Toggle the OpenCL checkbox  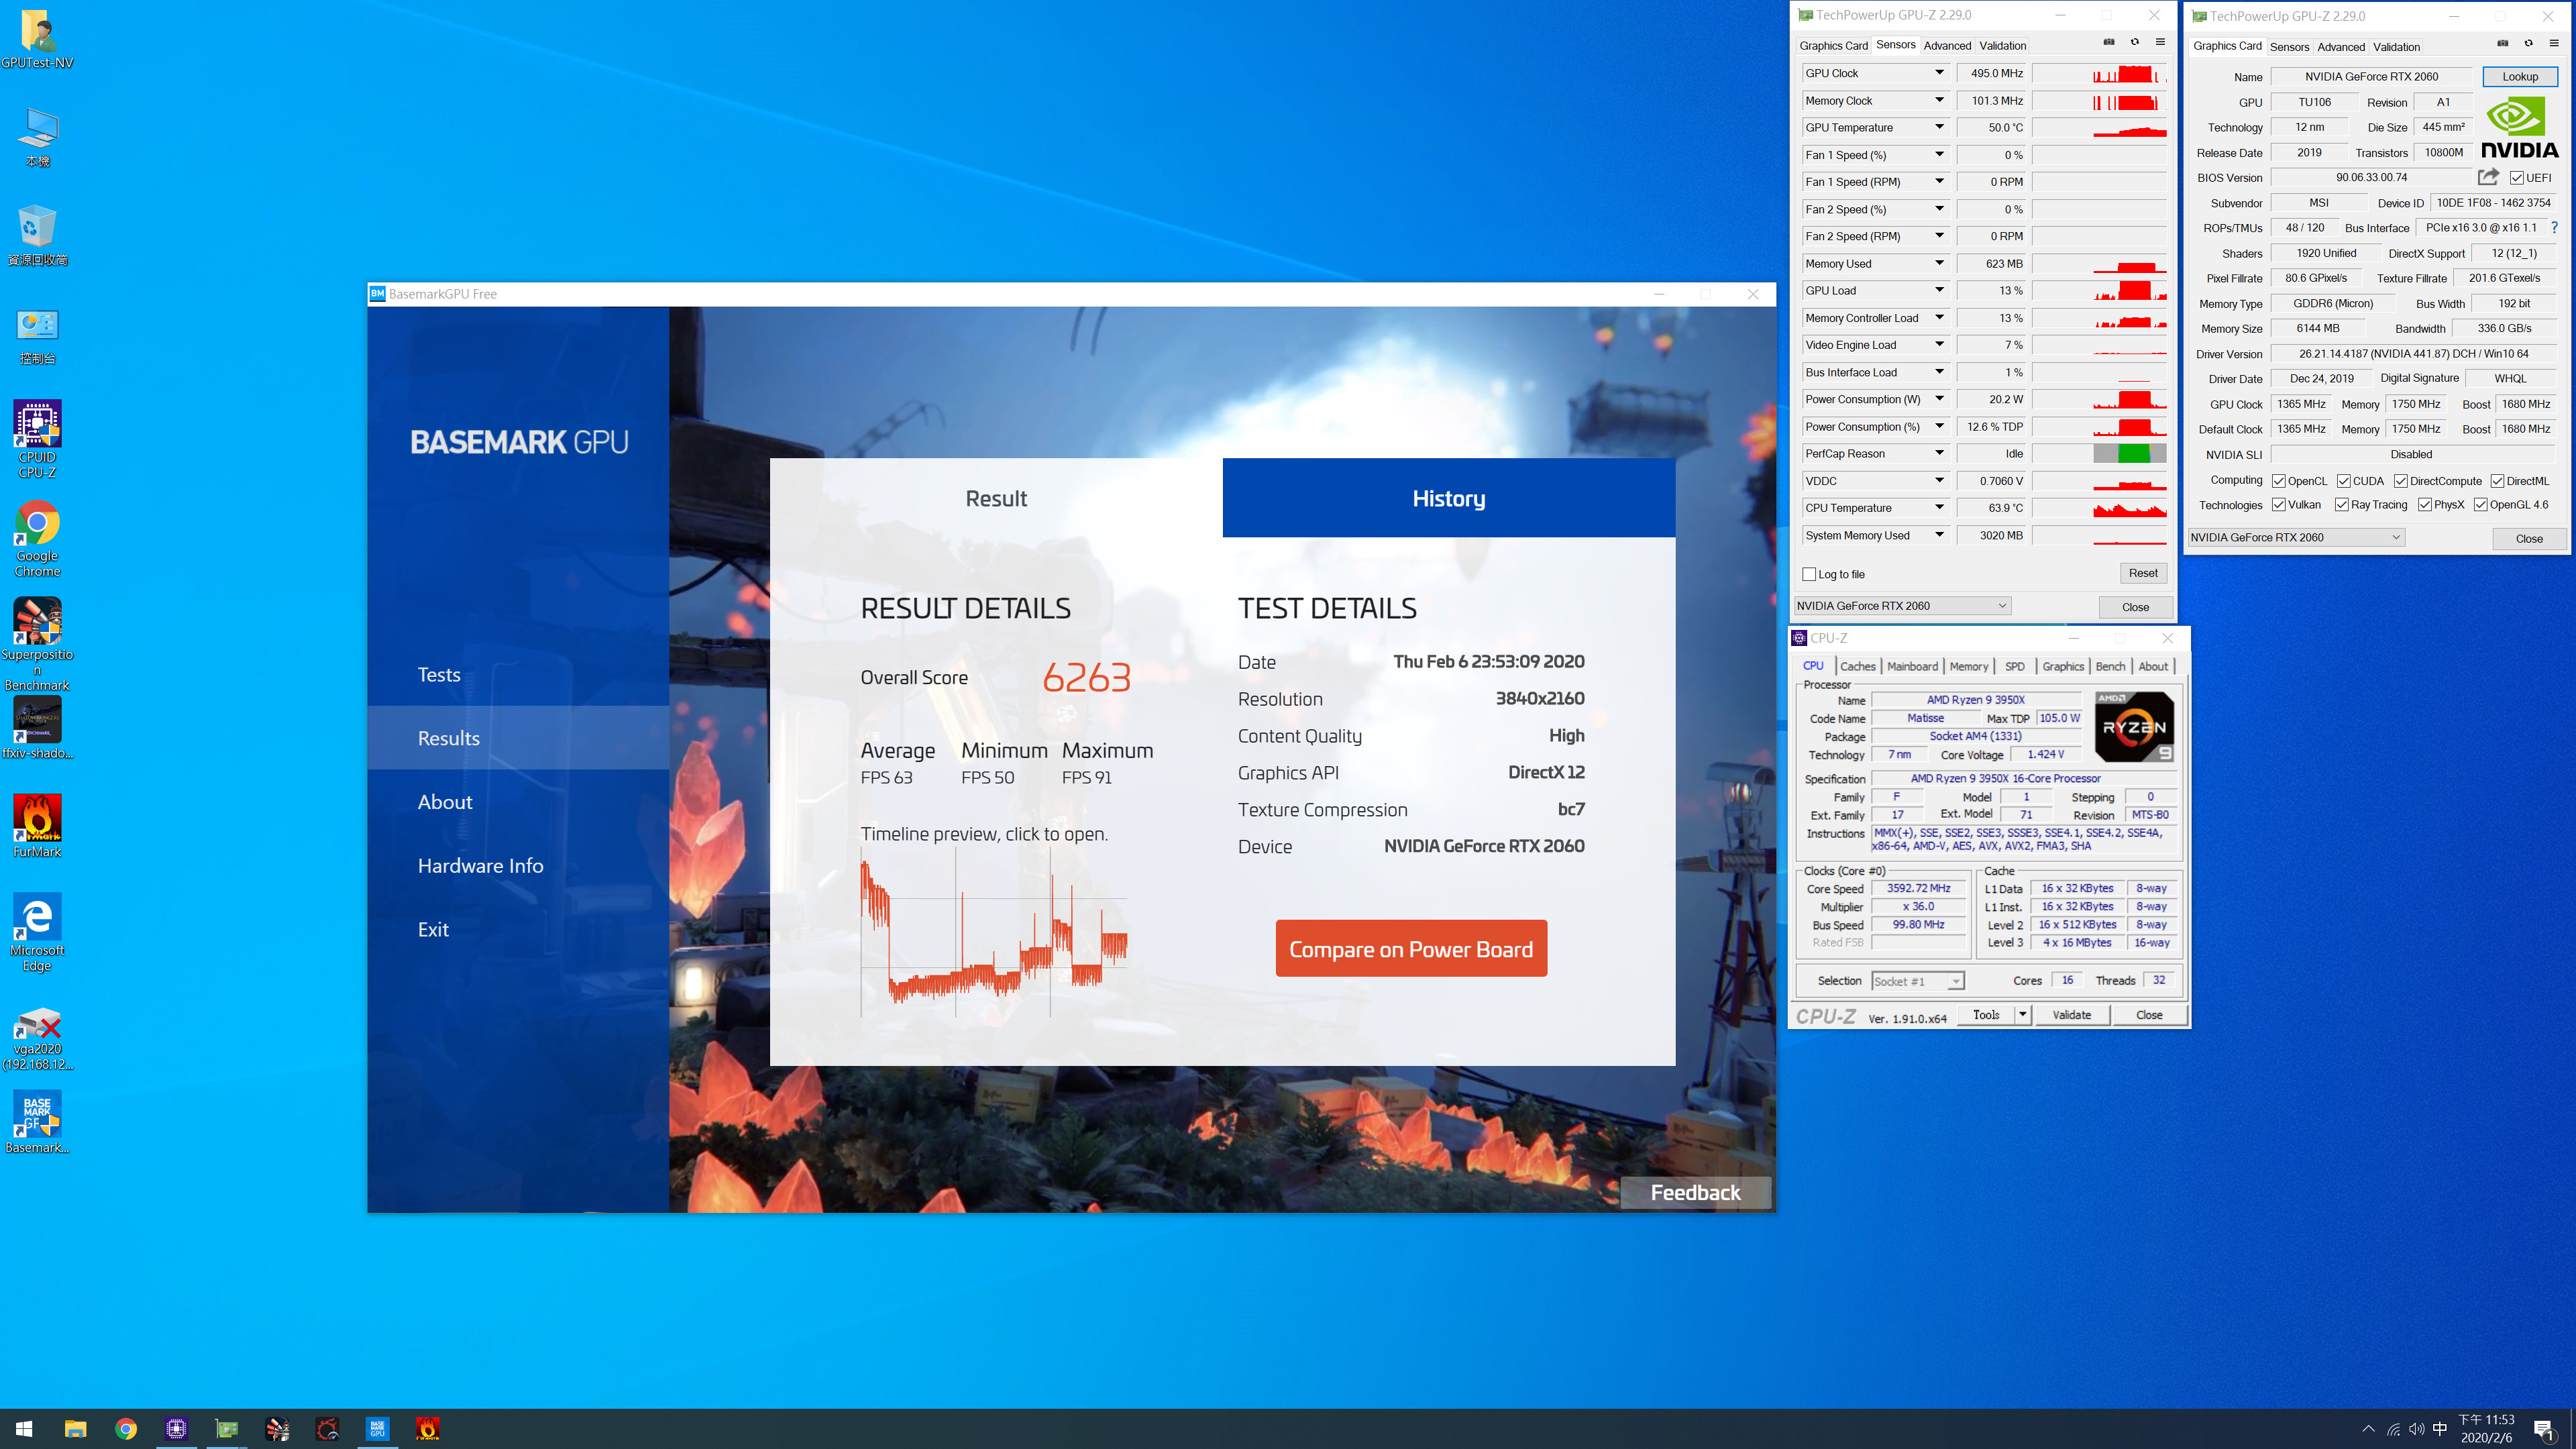2278,481
